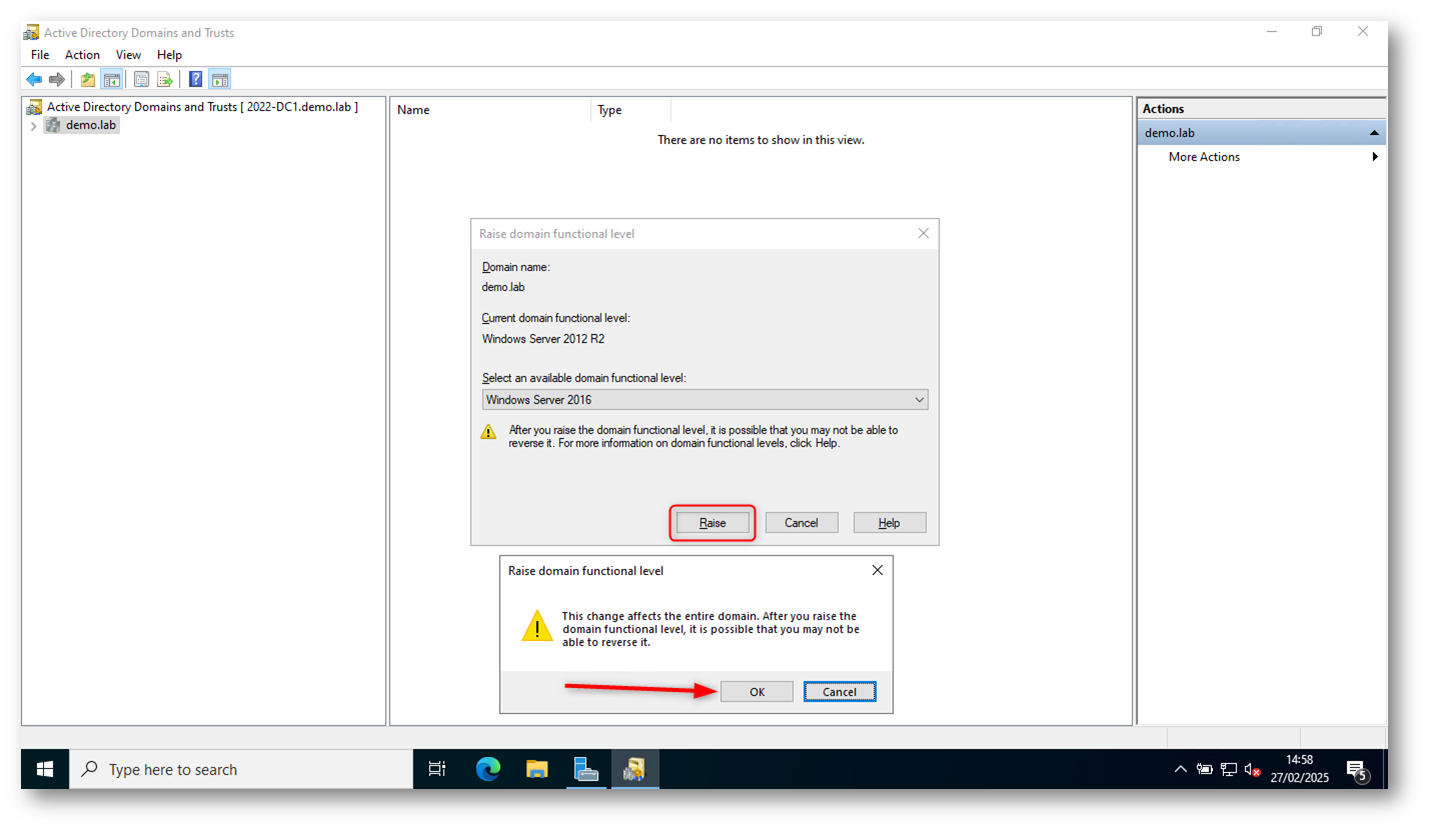This screenshot has height=831, width=1430.
Task: Launch Microsoft Edge from the taskbar
Action: 488,769
